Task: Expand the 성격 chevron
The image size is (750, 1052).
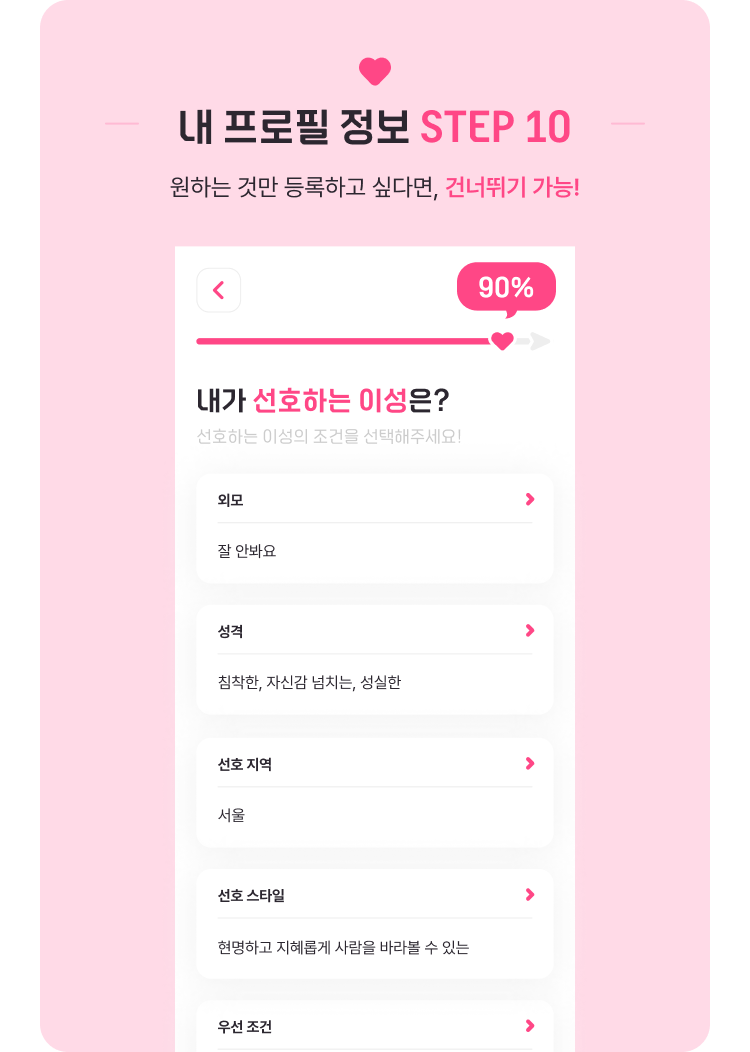Action: point(530,630)
